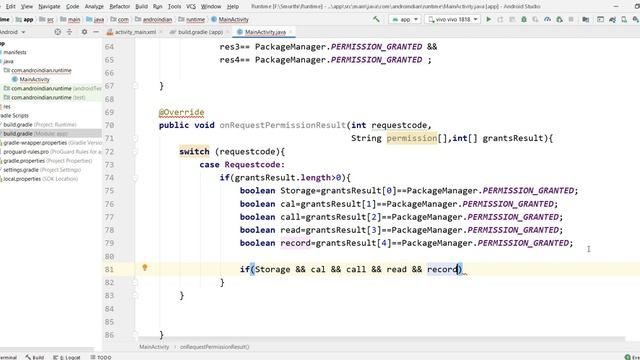This screenshot has width=640, height=360.
Task: Click the yellow quick-fix lightbulb on line 81
Action: pos(144,268)
